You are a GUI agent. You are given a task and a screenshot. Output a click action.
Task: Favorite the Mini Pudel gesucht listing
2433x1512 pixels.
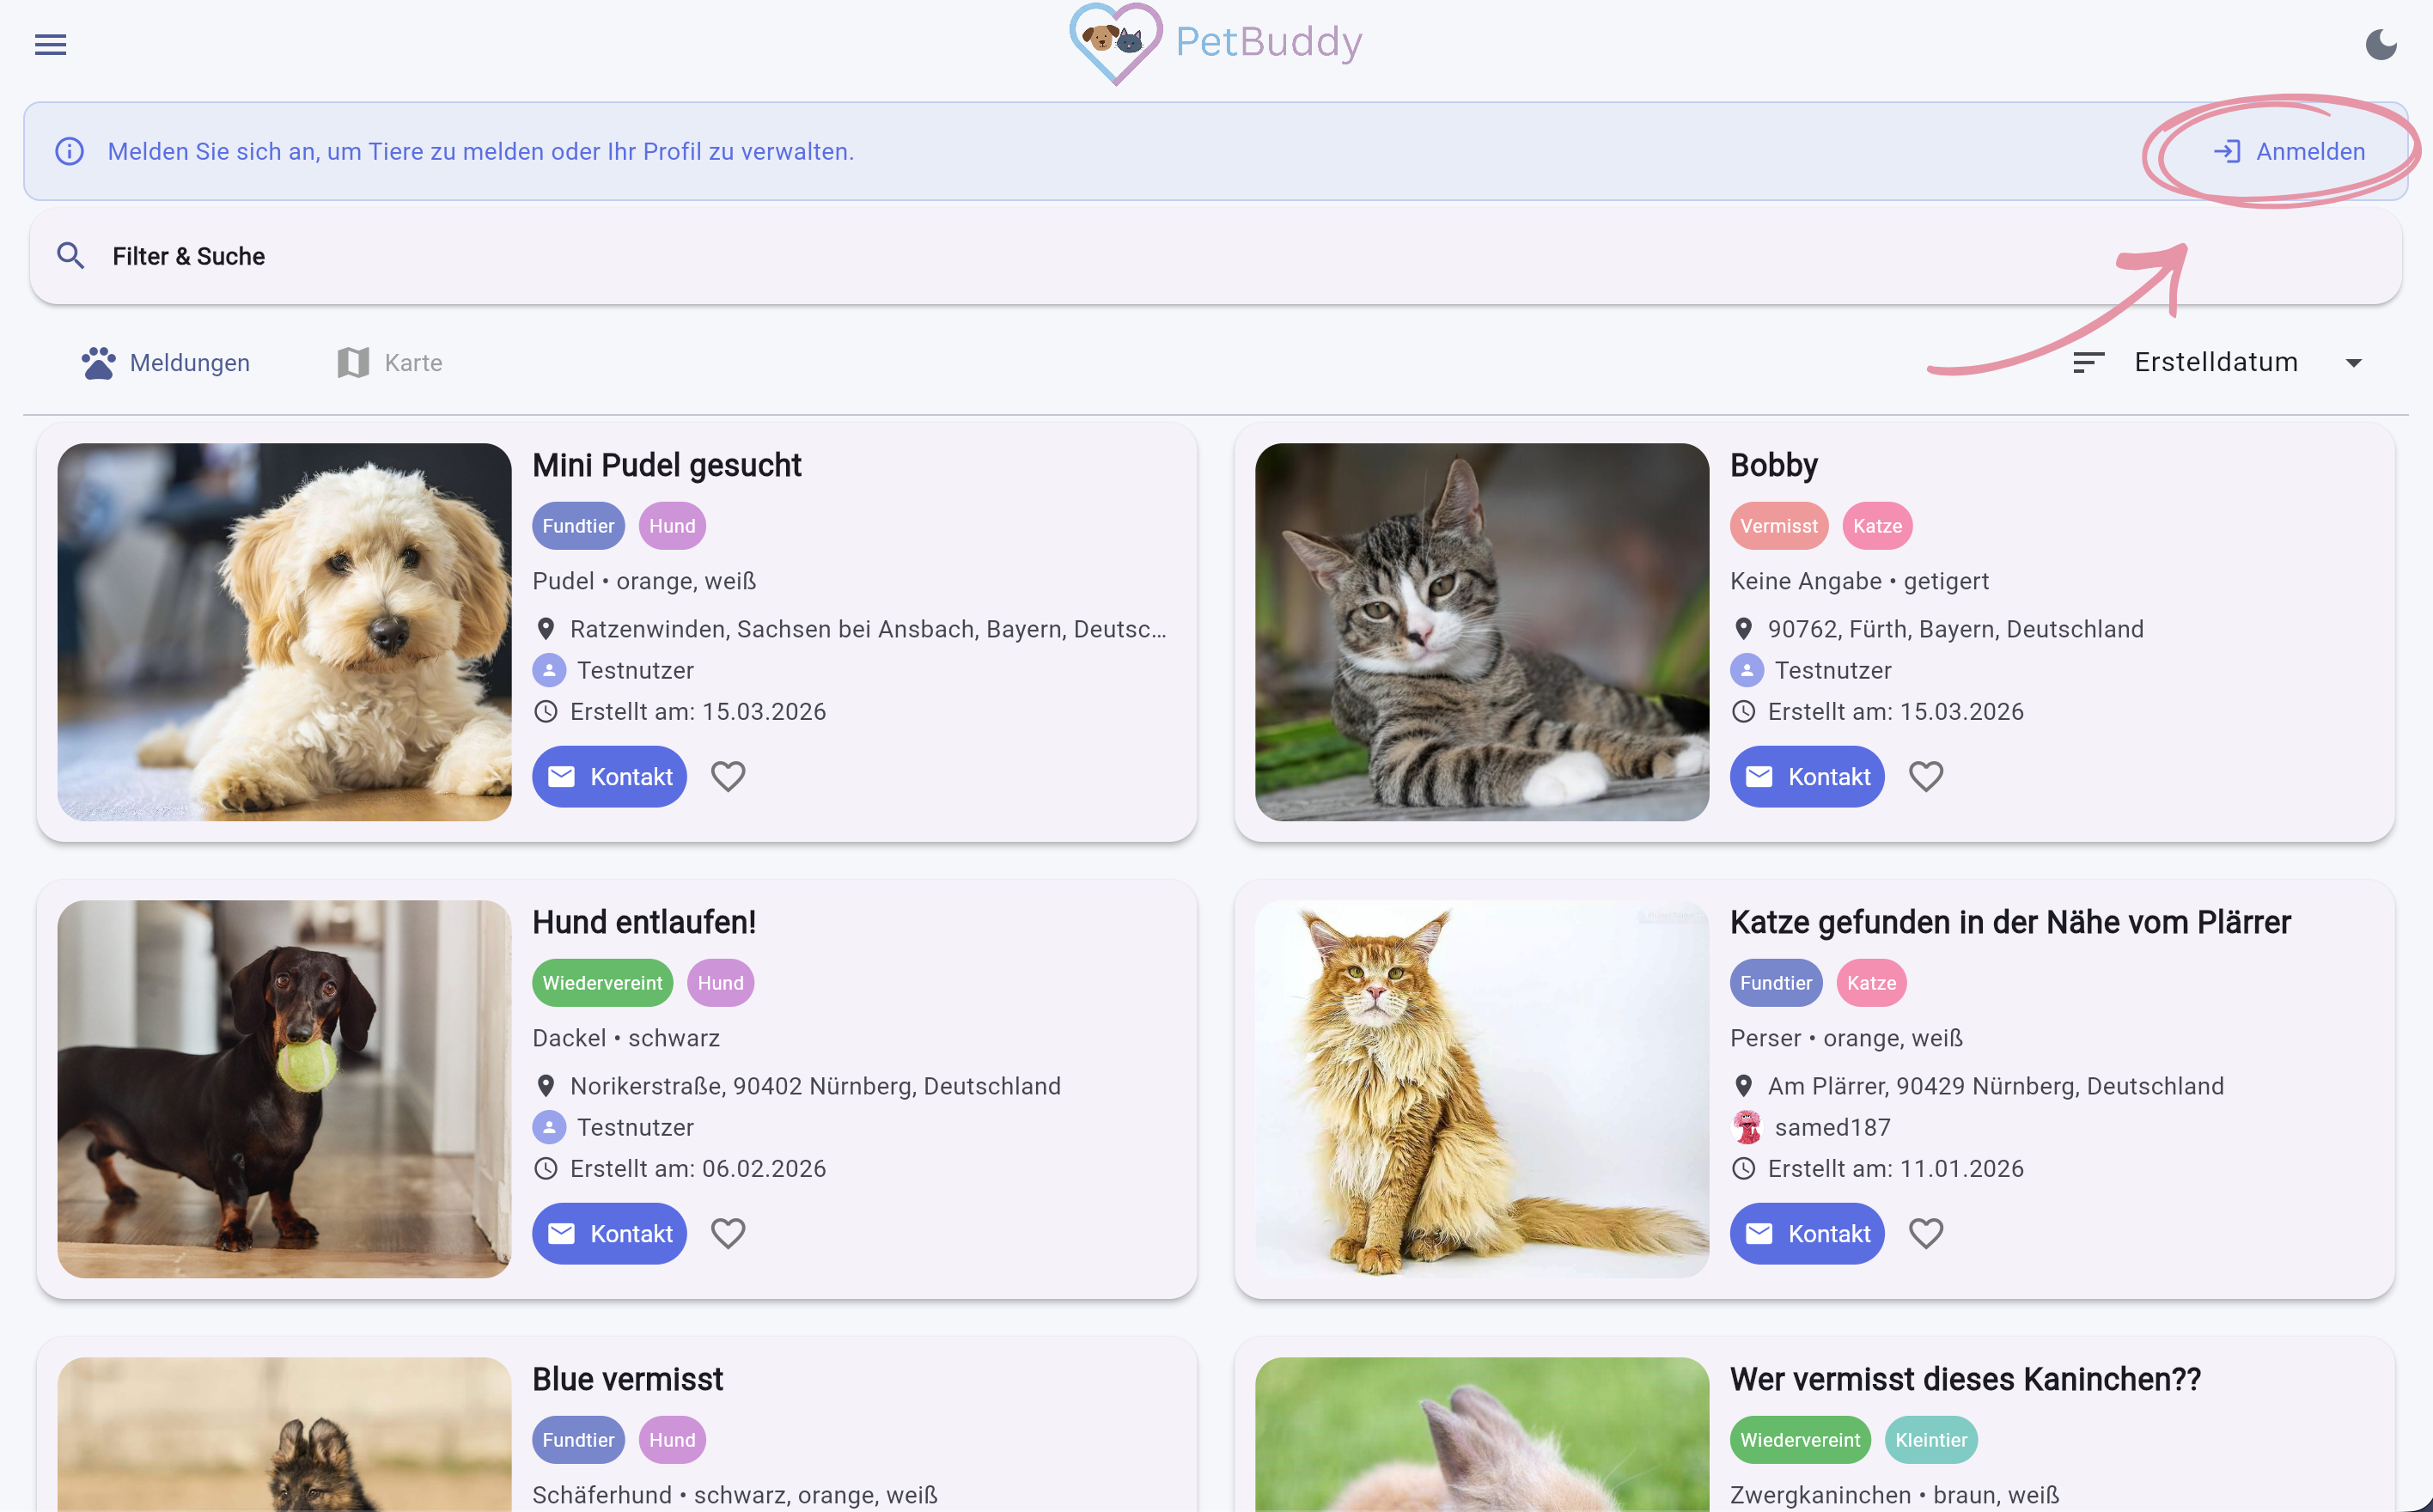pyautogui.click(x=728, y=777)
